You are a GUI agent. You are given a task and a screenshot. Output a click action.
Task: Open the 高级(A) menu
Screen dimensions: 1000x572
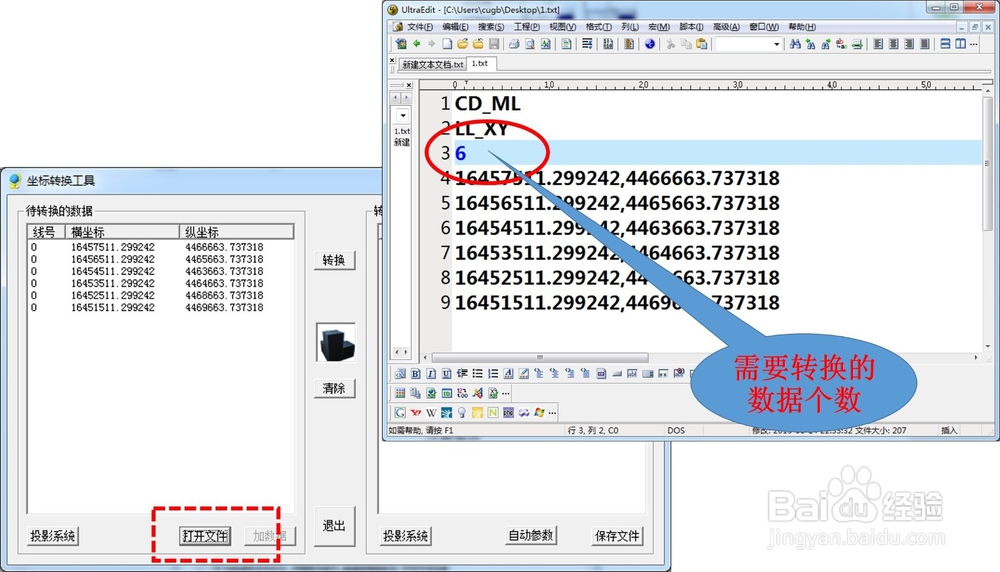[726, 27]
